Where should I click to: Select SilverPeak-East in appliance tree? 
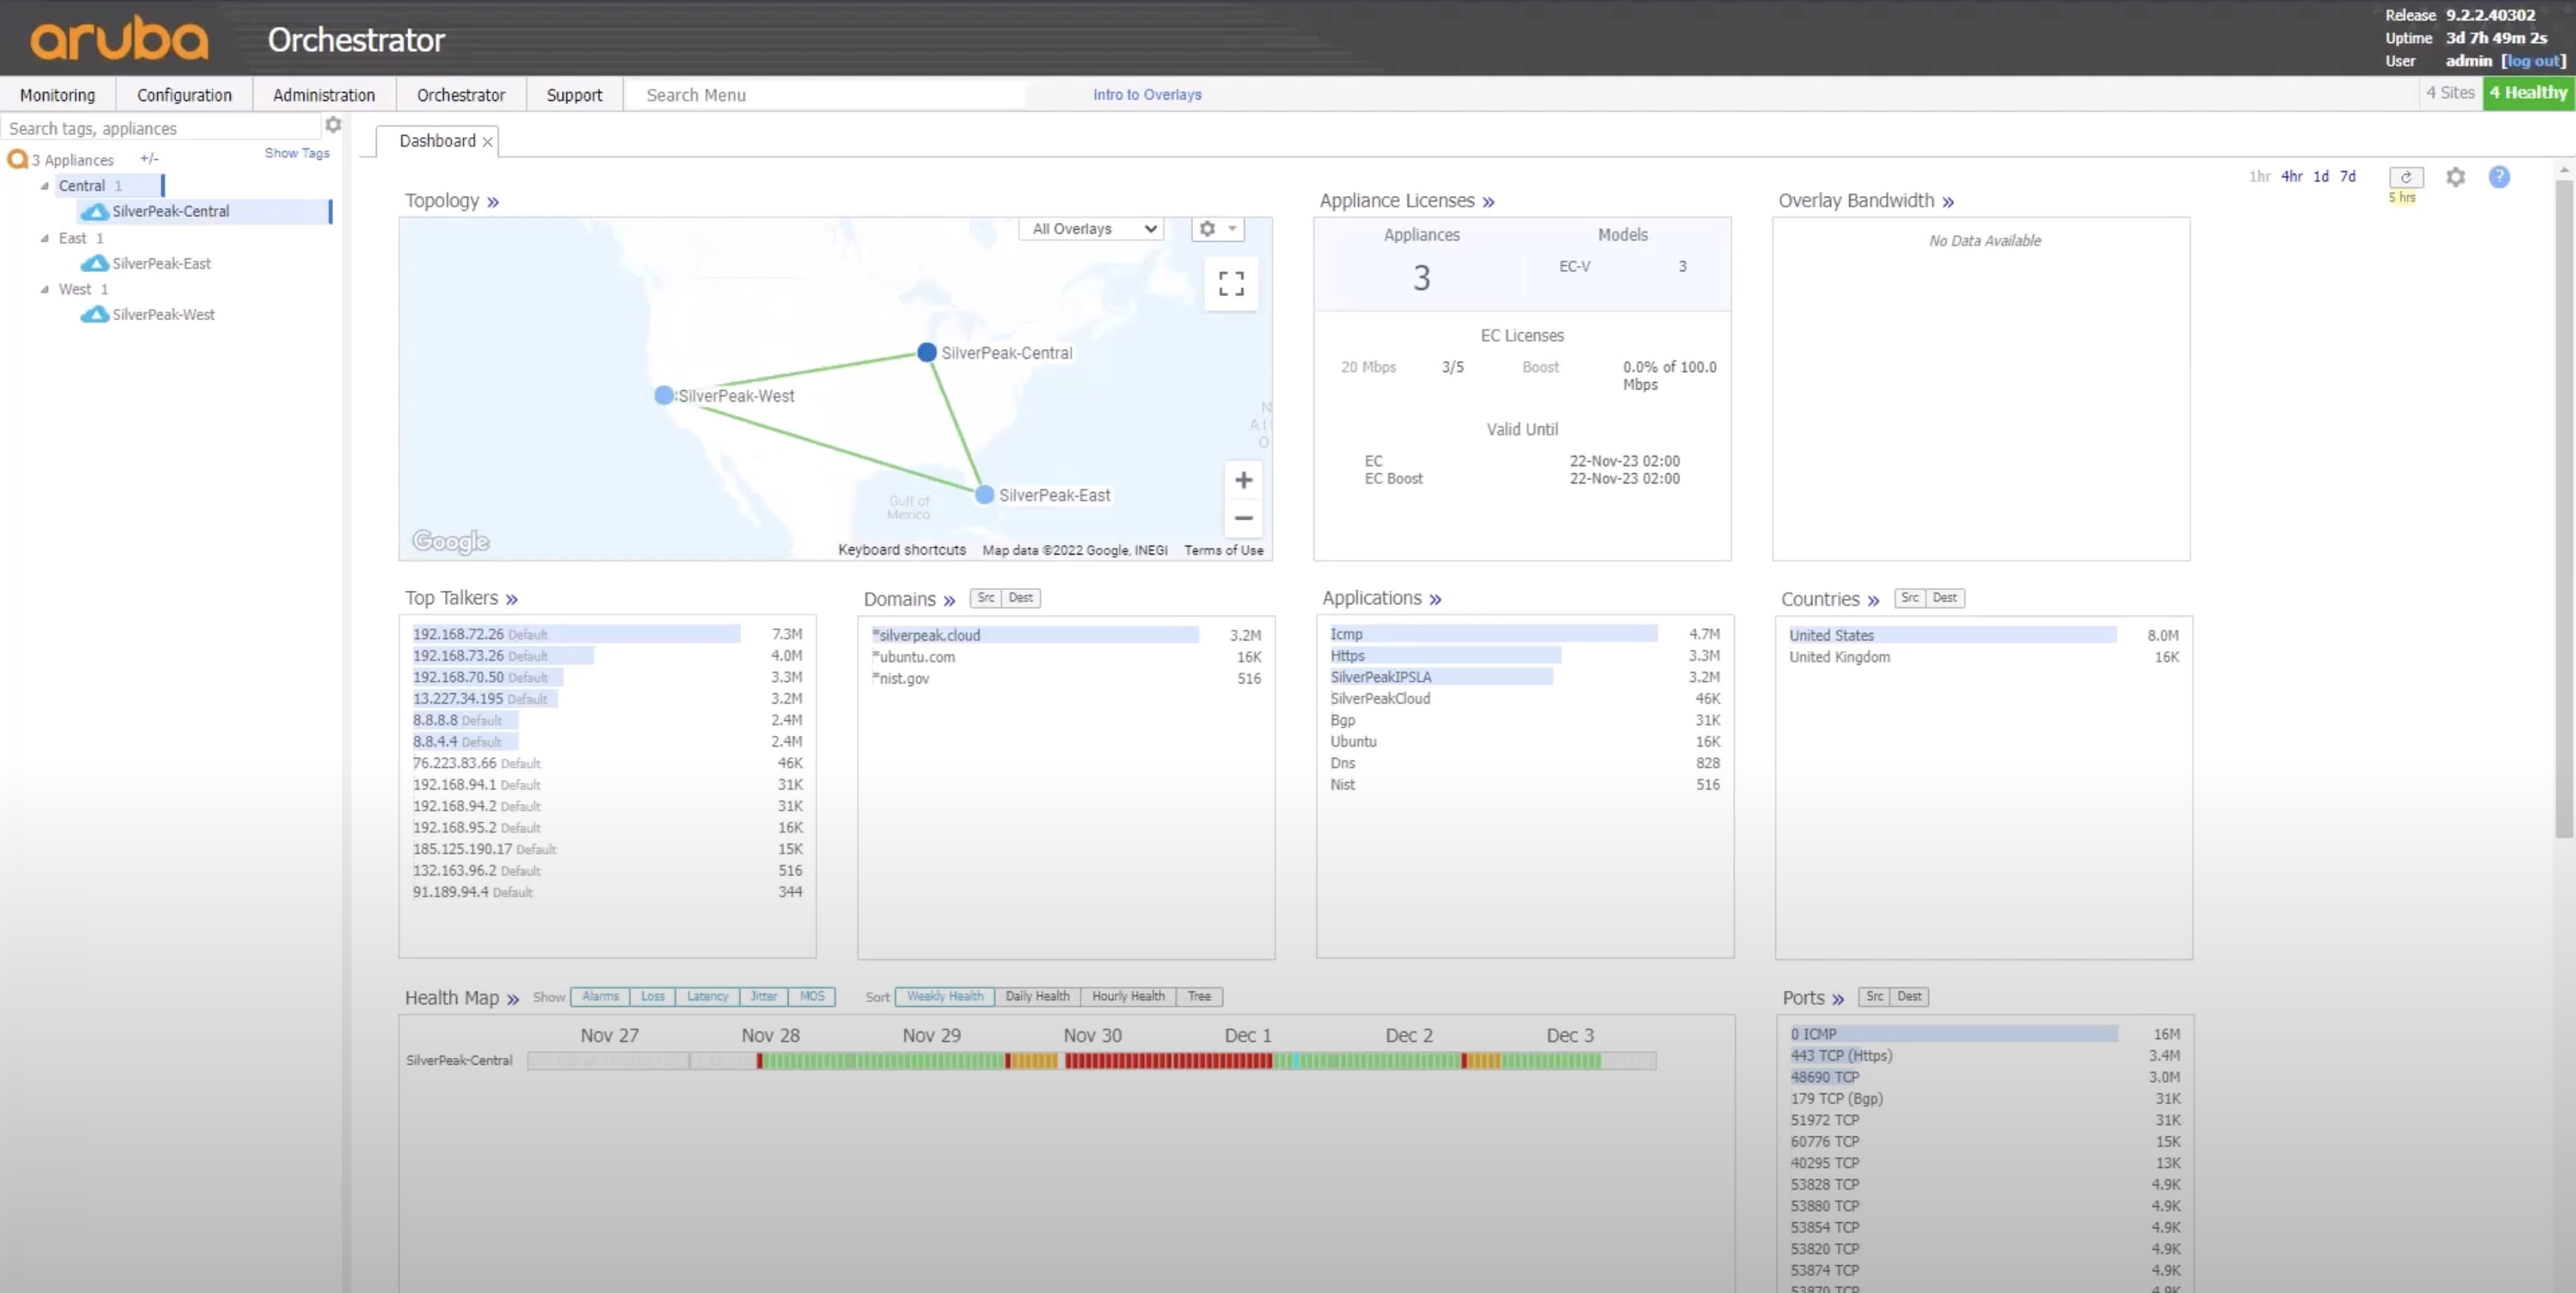point(161,264)
